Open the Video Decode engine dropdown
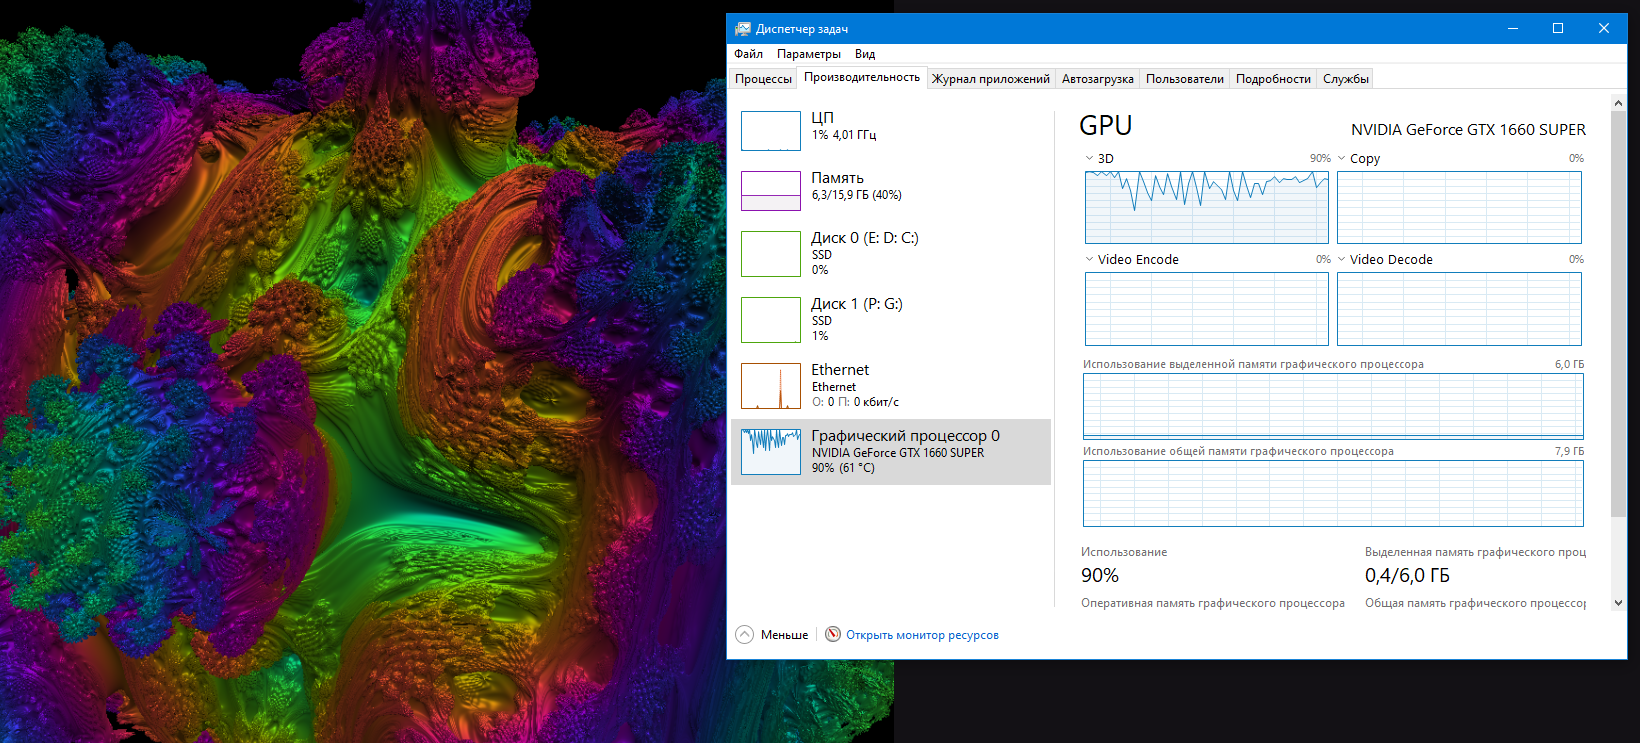This screenshot has height=743, width=1640. click(1342, 259)
